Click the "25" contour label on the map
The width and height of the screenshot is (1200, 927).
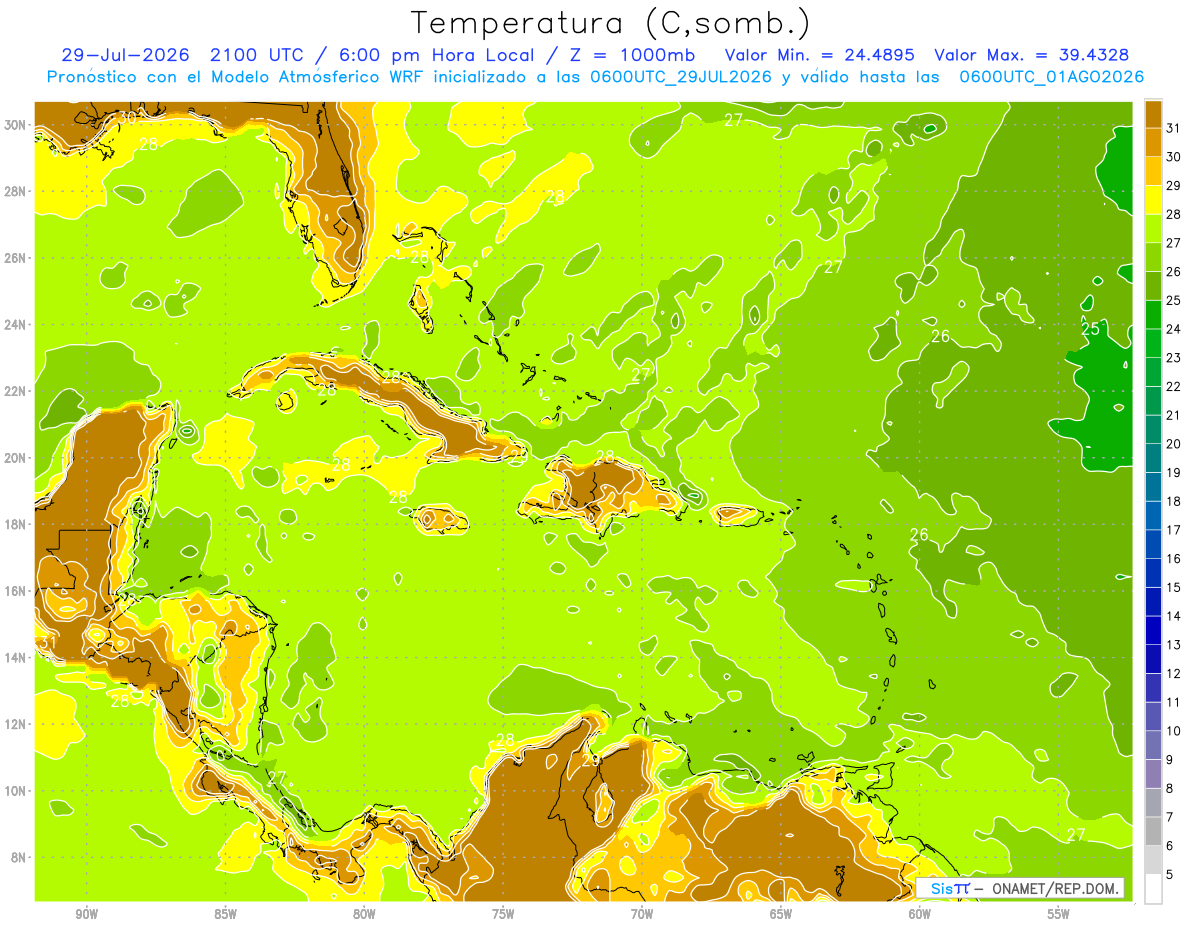1090,329
